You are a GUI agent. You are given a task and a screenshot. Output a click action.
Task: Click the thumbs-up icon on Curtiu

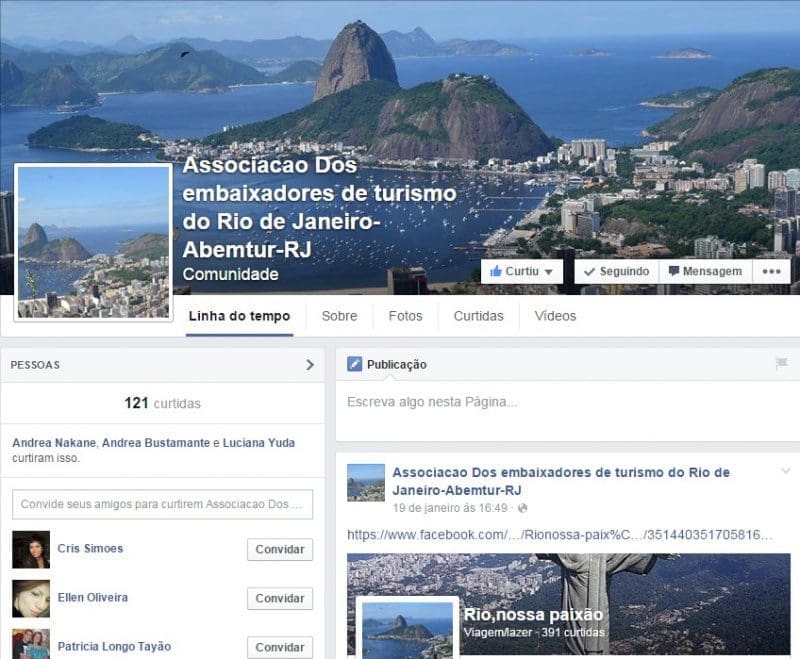[x=495, y=271]
